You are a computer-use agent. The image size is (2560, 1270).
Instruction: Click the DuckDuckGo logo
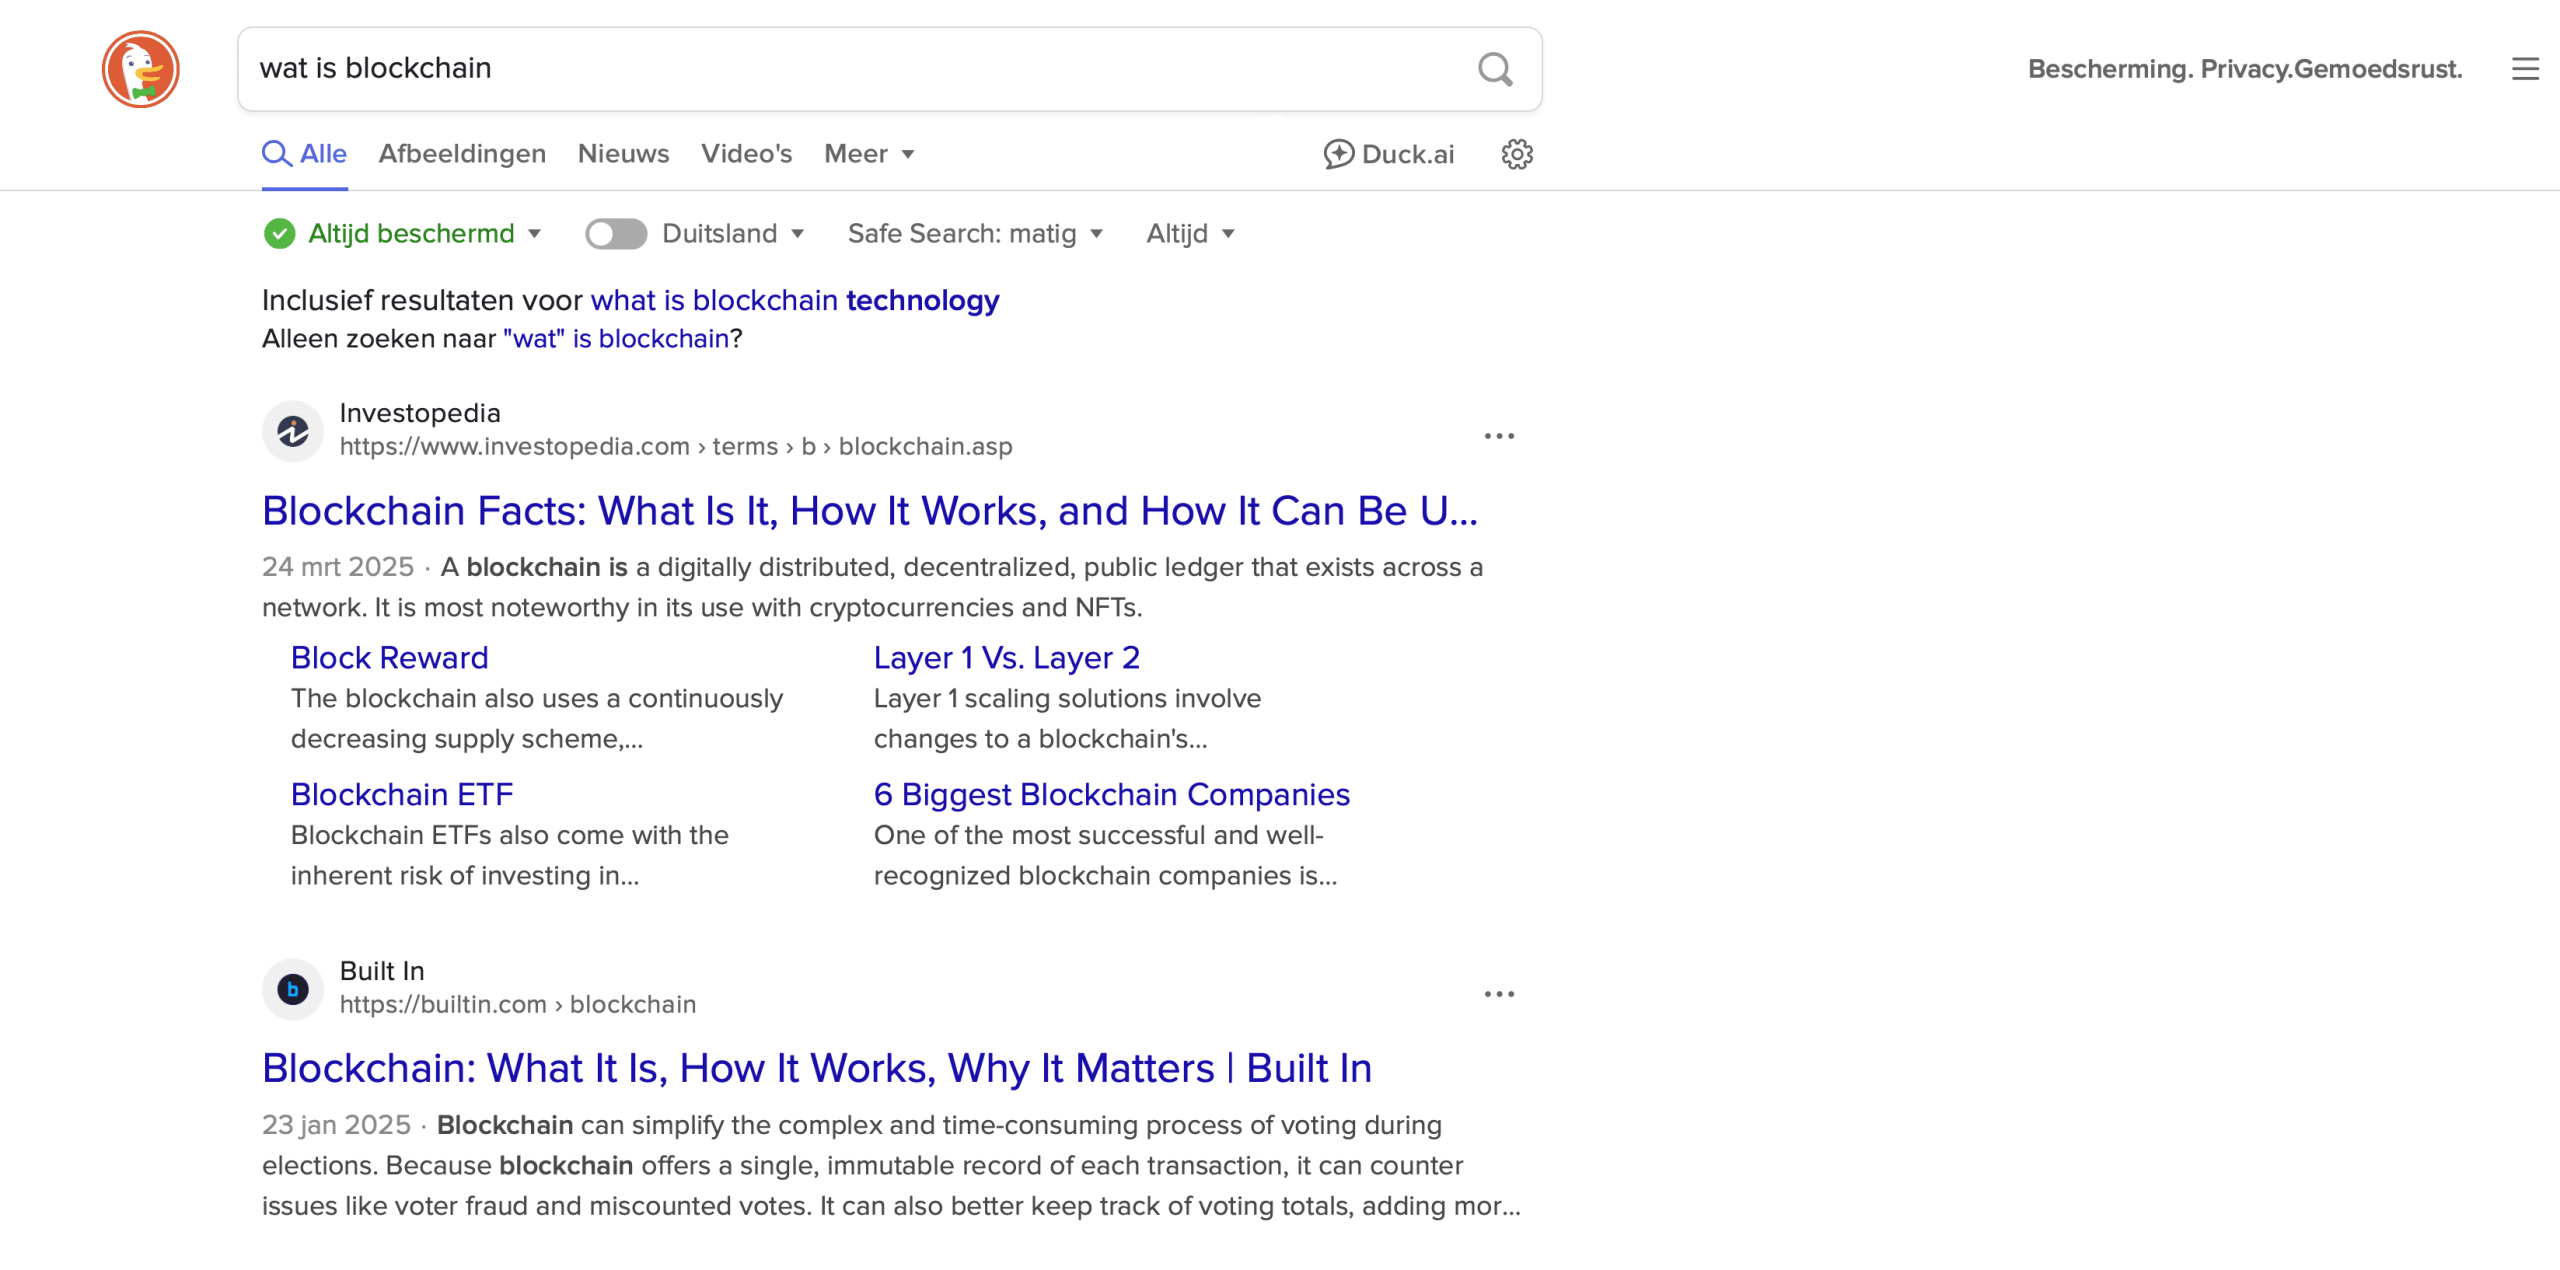140,69
